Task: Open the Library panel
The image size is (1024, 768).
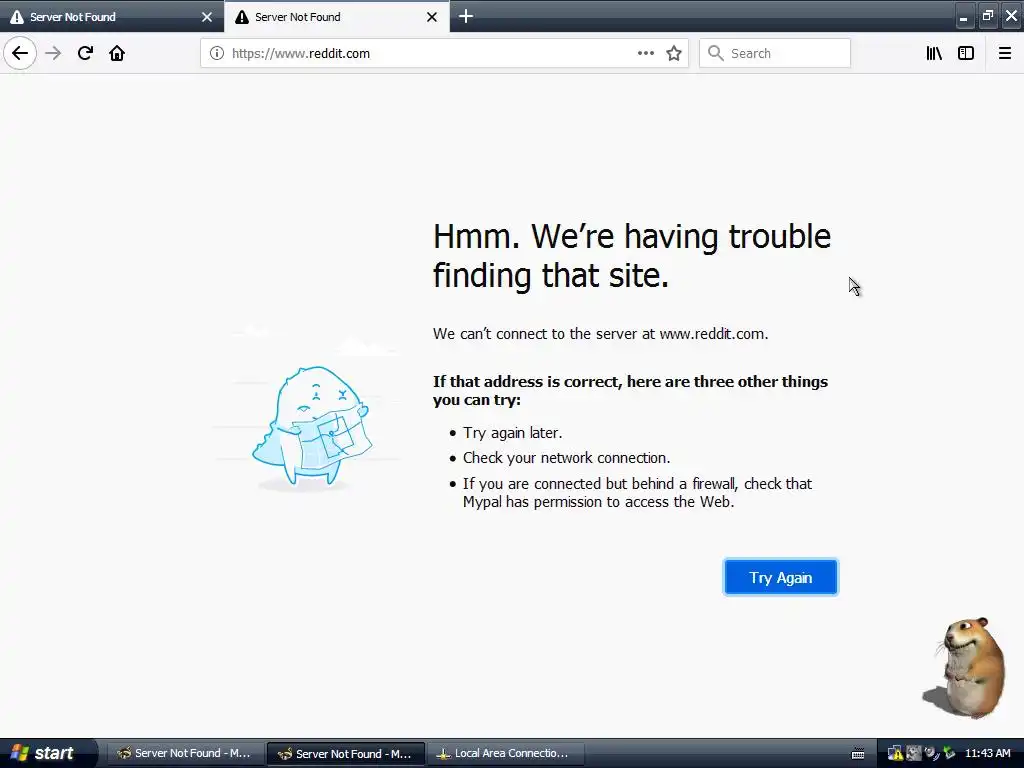Action: 934,53
